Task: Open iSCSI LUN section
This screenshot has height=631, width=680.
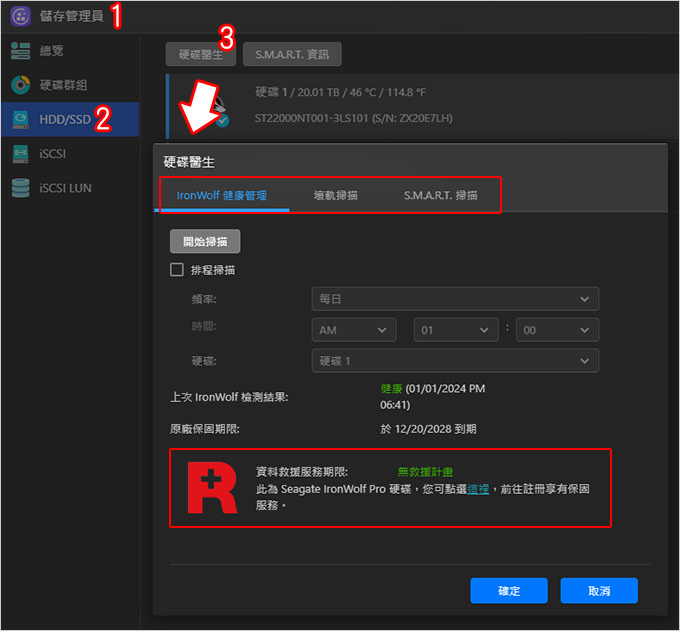Action: click(70, 188)
